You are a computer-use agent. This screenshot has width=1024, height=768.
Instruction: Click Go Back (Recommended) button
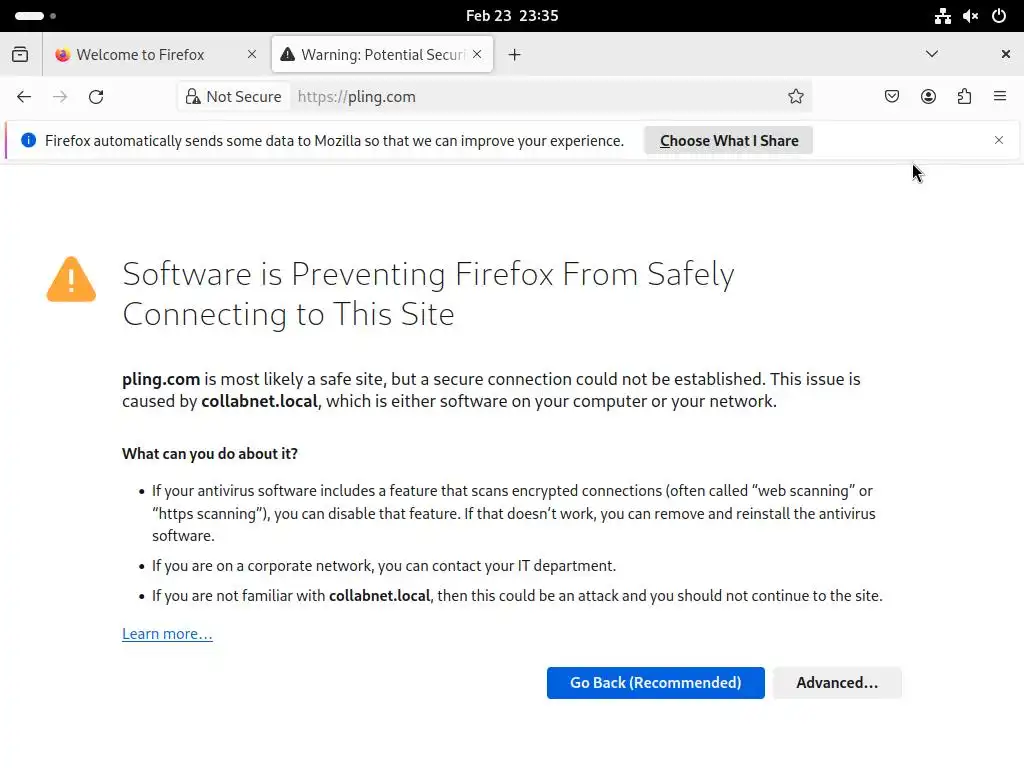pos(655,683)
